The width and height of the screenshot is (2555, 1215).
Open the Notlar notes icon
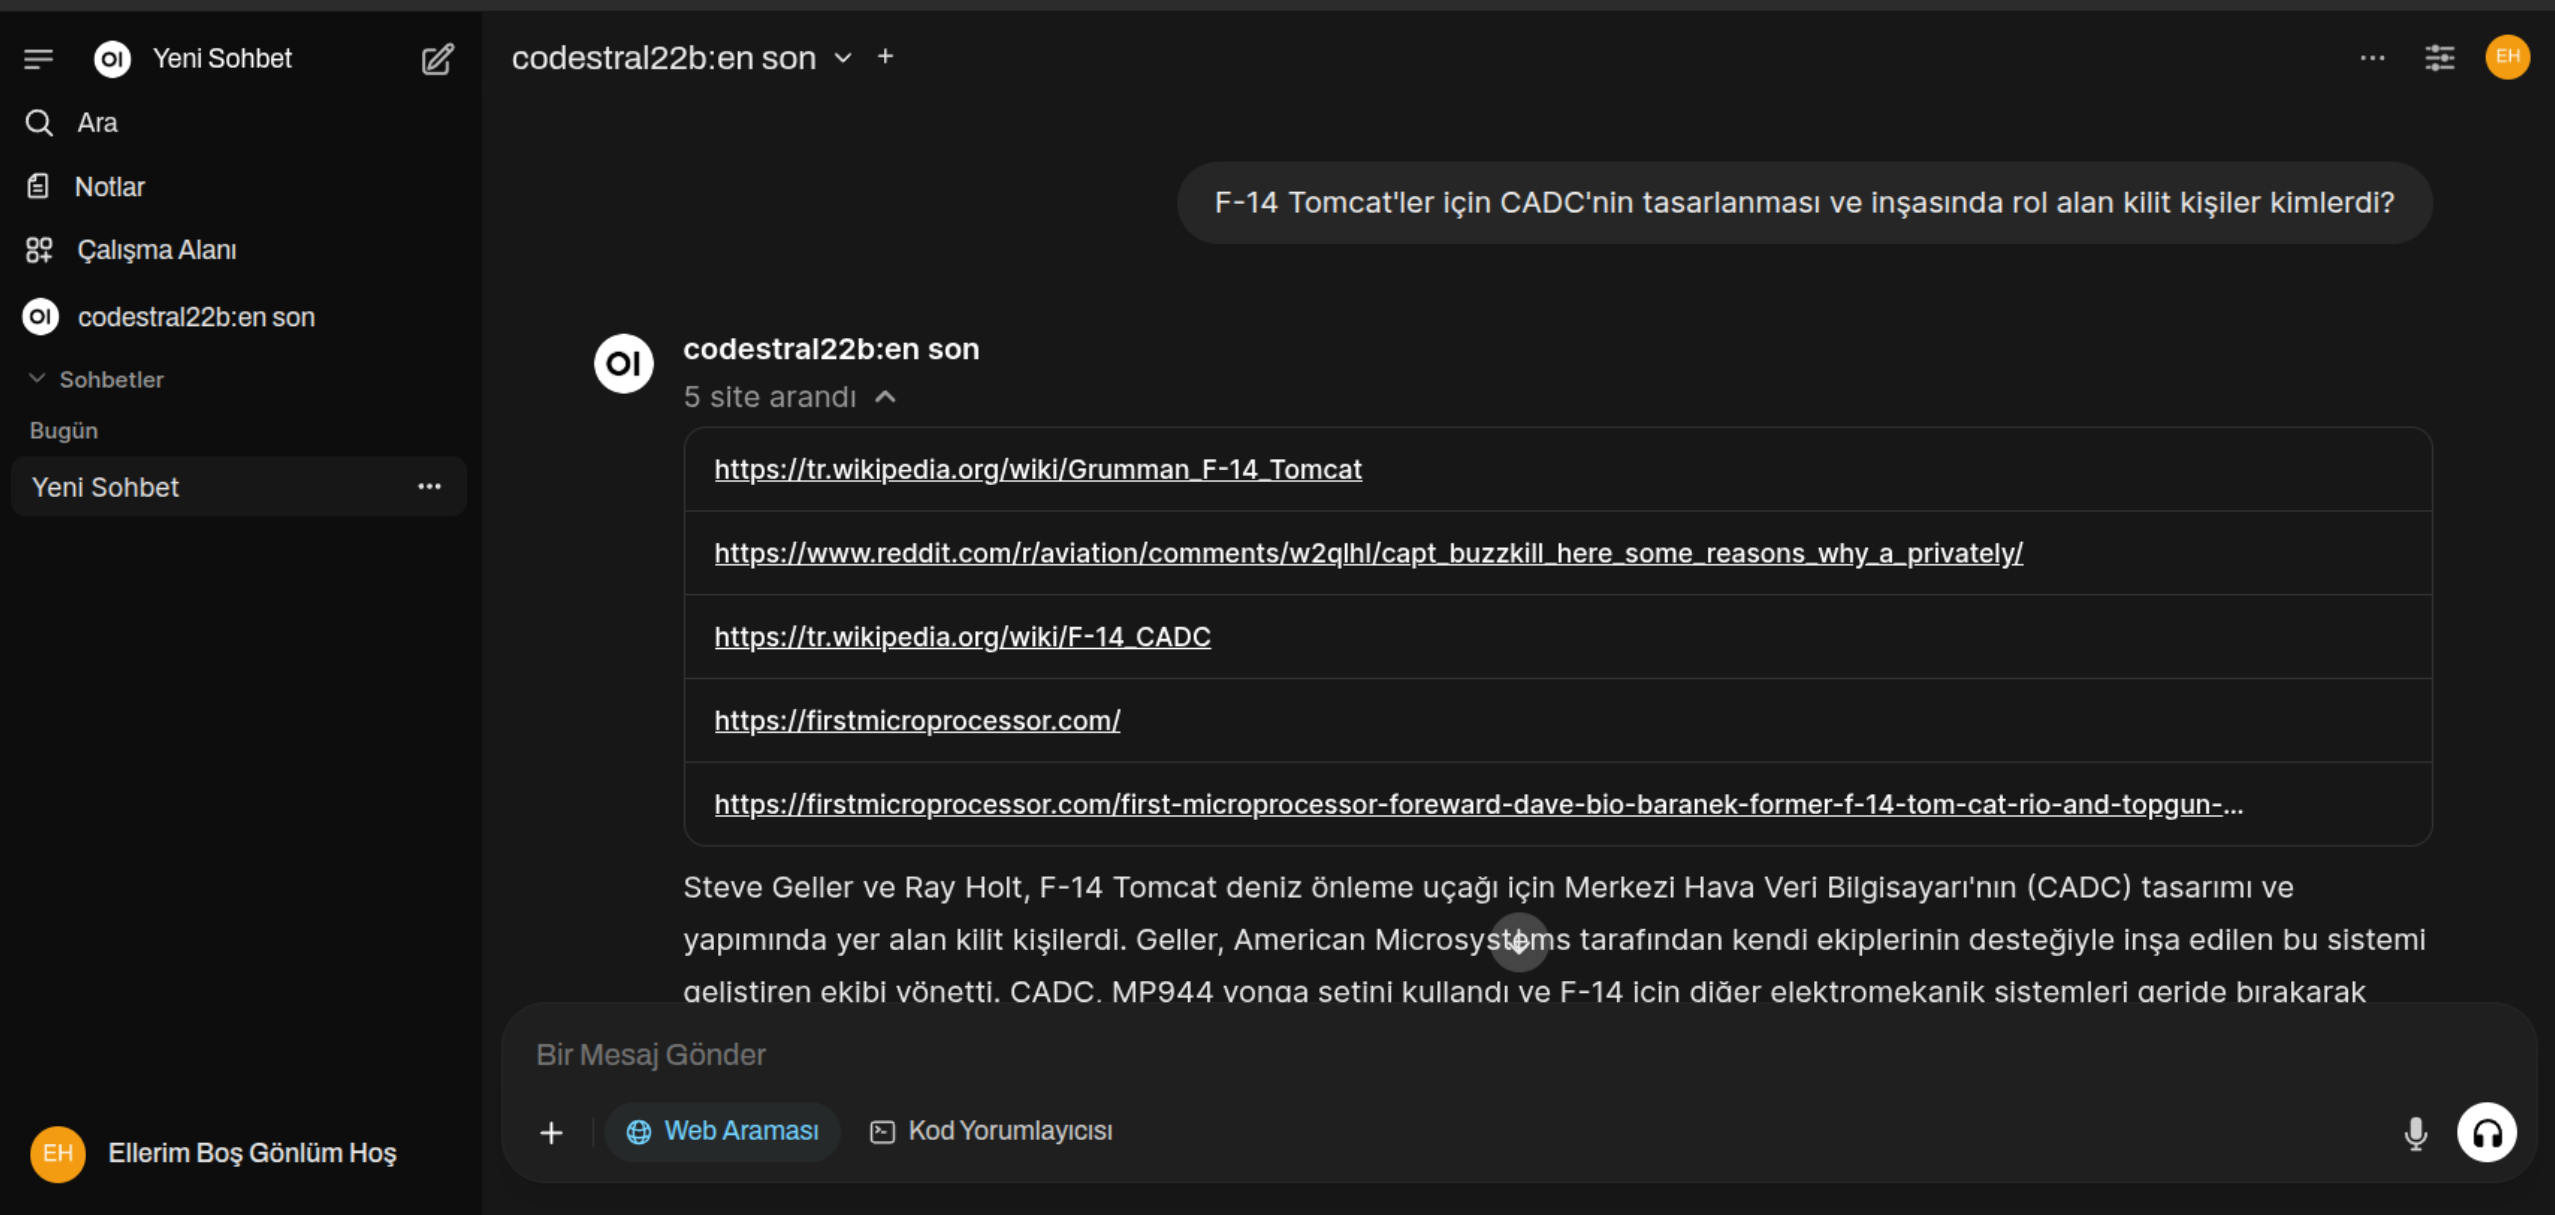click(38, 187)
